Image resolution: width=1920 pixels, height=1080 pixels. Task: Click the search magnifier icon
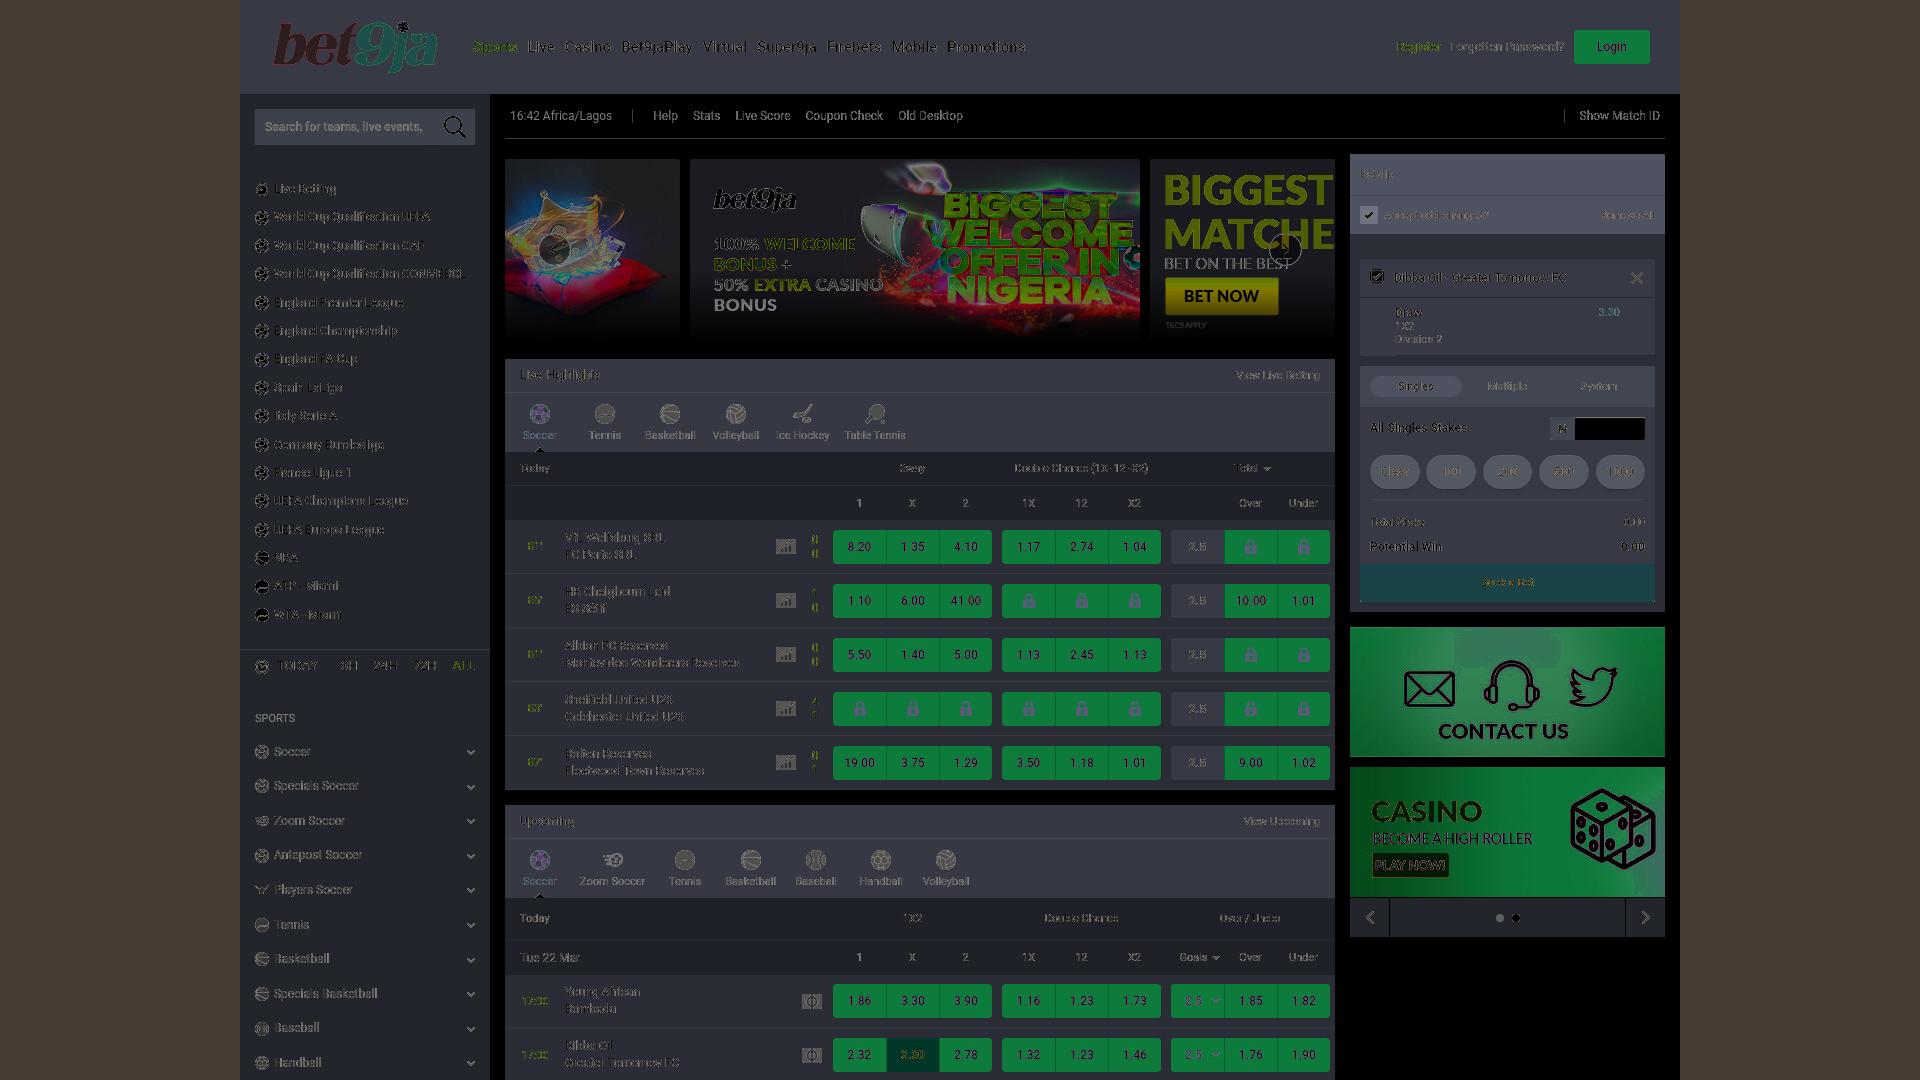(x=455, y=127)
